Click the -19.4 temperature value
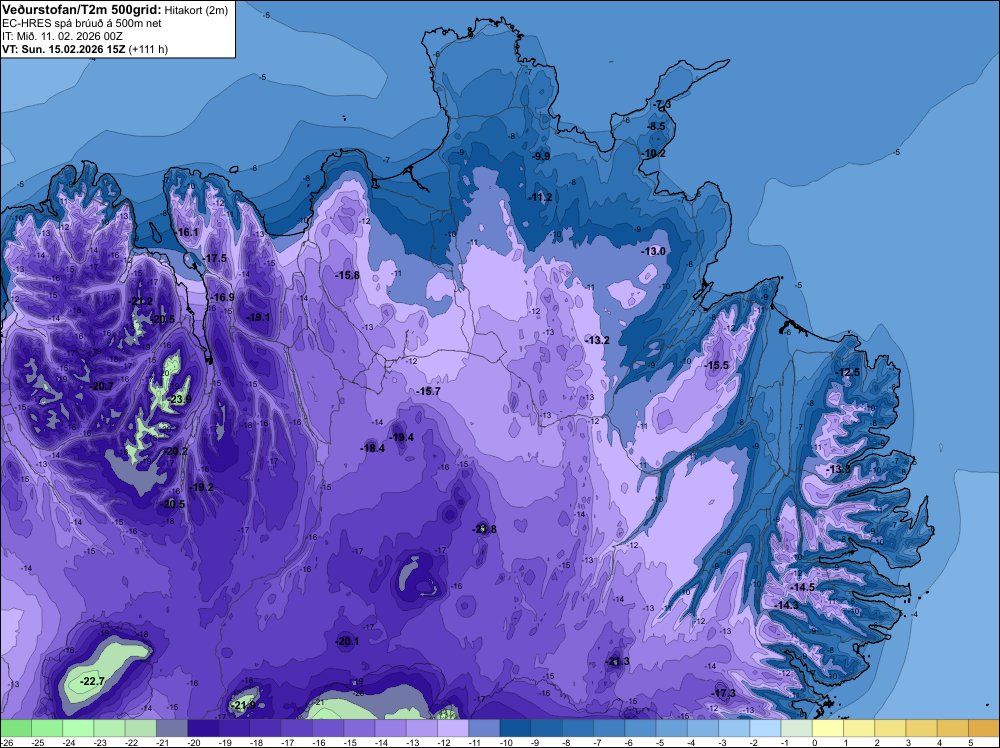 pyautogui.click(x=402, y=437)
